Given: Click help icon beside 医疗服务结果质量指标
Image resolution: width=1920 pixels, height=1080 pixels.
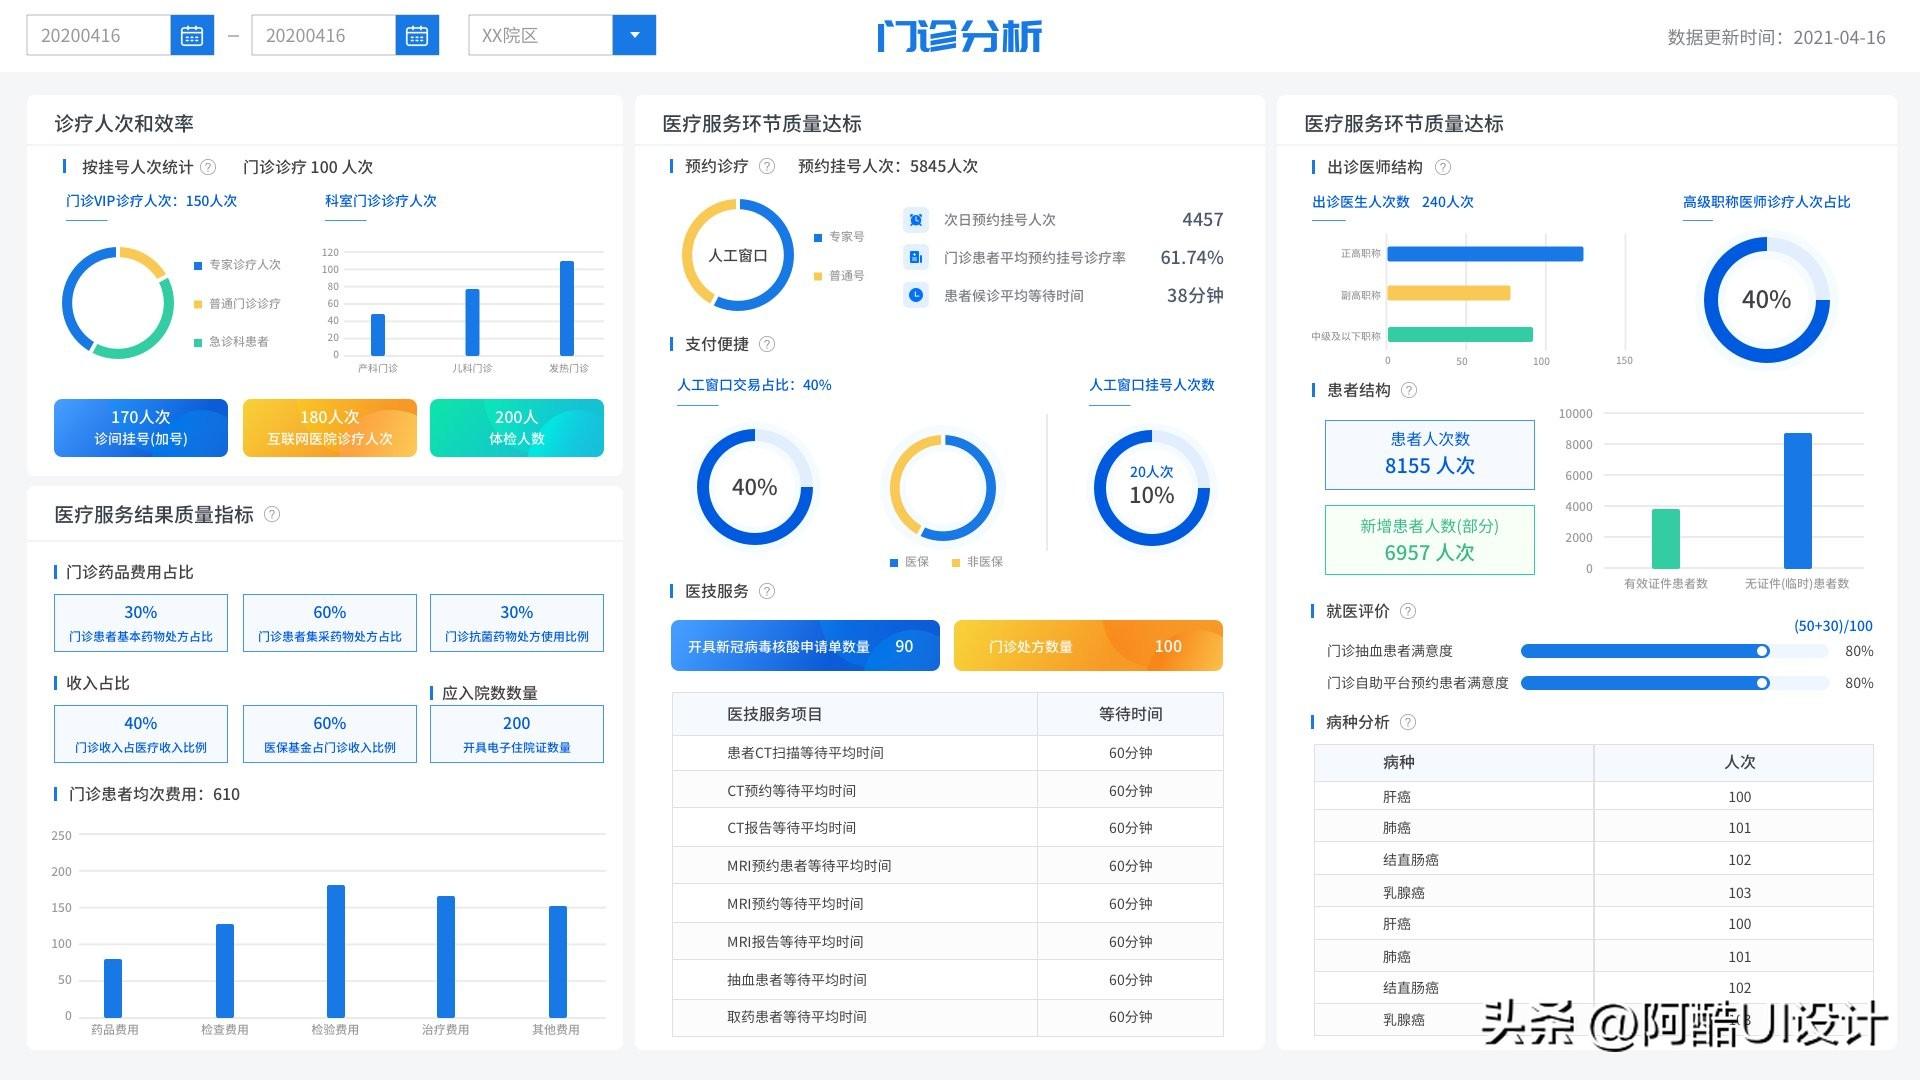Looking at the screenshot, I should (x=272, y=514).
